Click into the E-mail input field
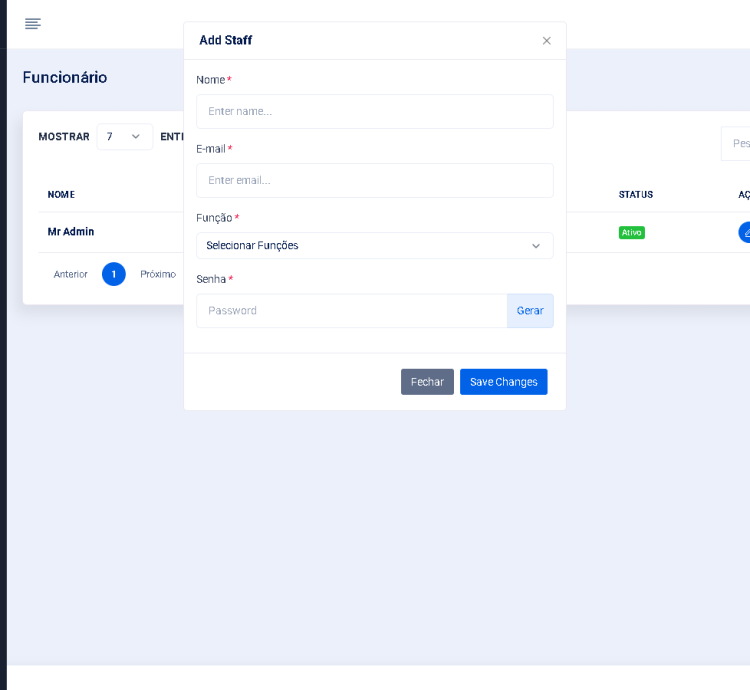This screenshot has width=750, height=690. (x=374, y=181)
